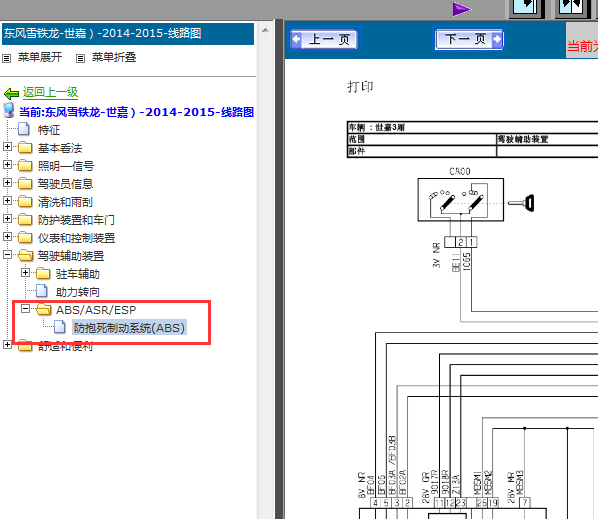This screenshot has height=519, width=598.
Task: Click 菜单折叠 to collapse all menus
Action: (114, 57)
